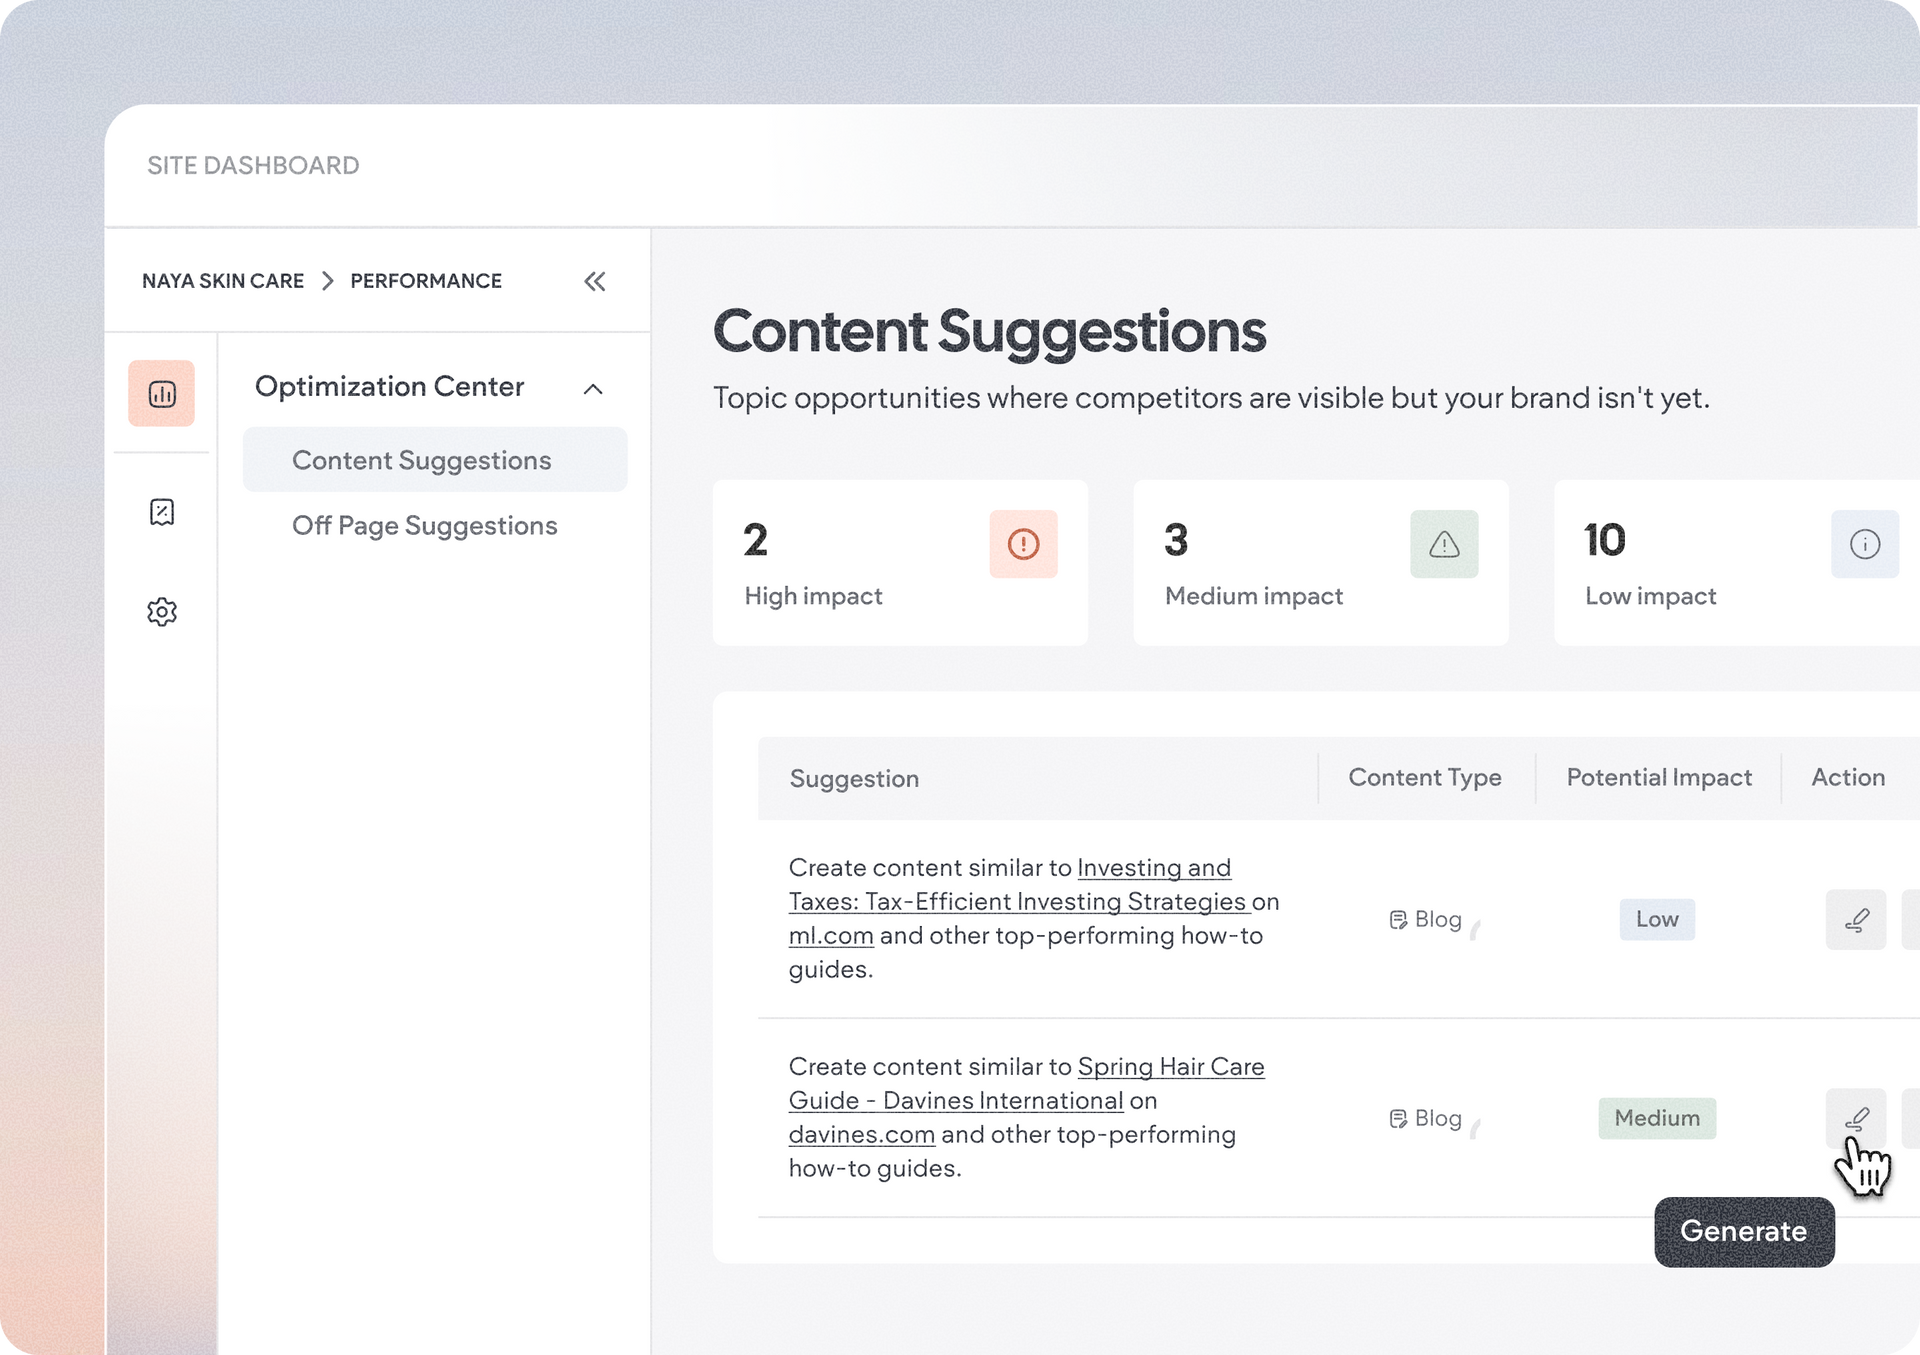Screen dimensions: 1920x1355
Task: Open the performance chart sidebar icon
Action: tap(161, 394)
